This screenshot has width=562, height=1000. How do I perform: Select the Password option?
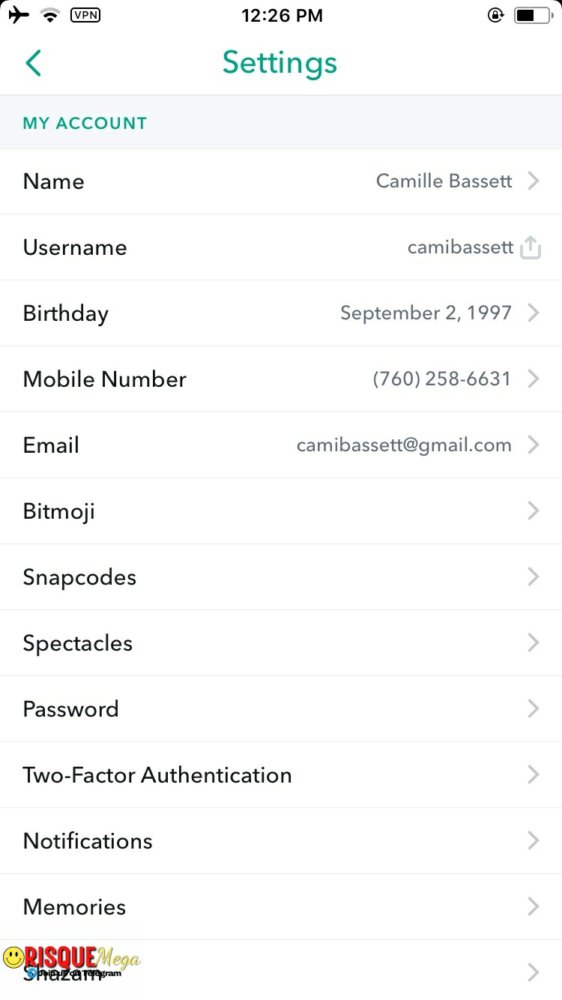point(281,709)
